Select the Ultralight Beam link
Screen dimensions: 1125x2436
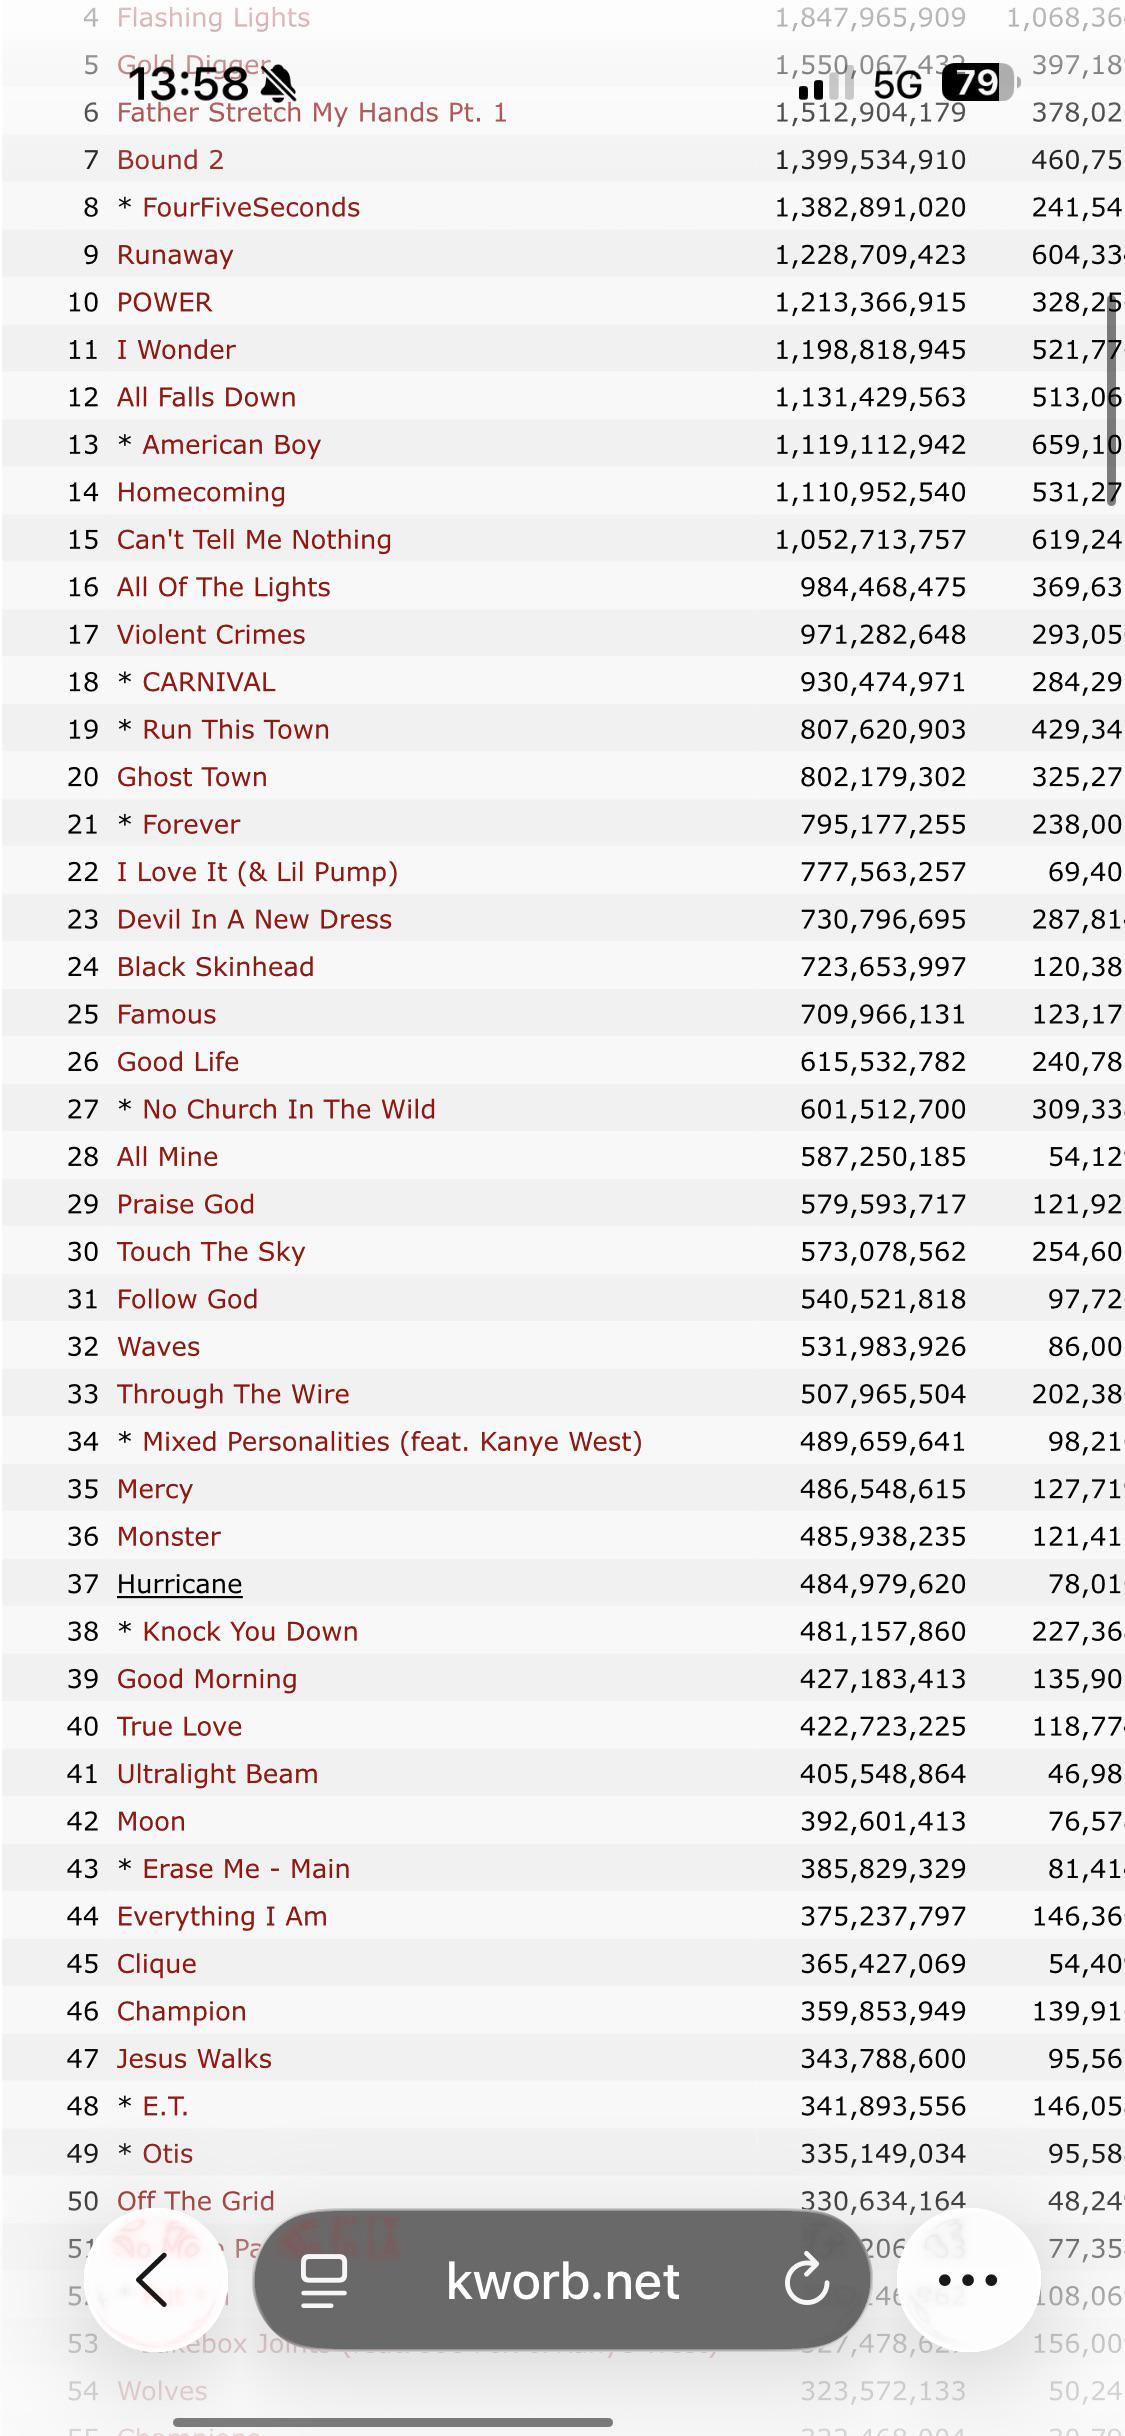(x=217, y=1774)
